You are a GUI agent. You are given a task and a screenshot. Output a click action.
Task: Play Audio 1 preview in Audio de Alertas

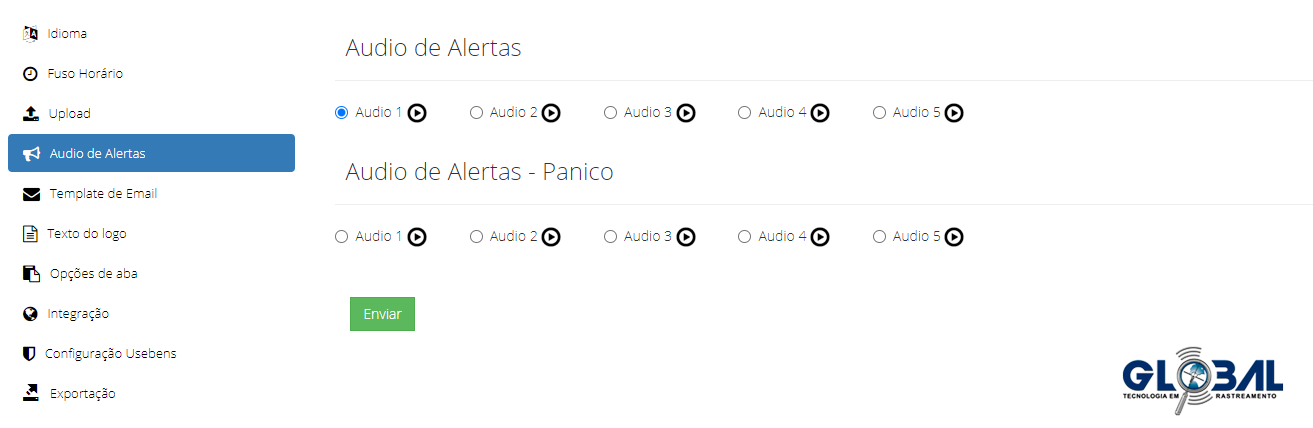(418, 113)
